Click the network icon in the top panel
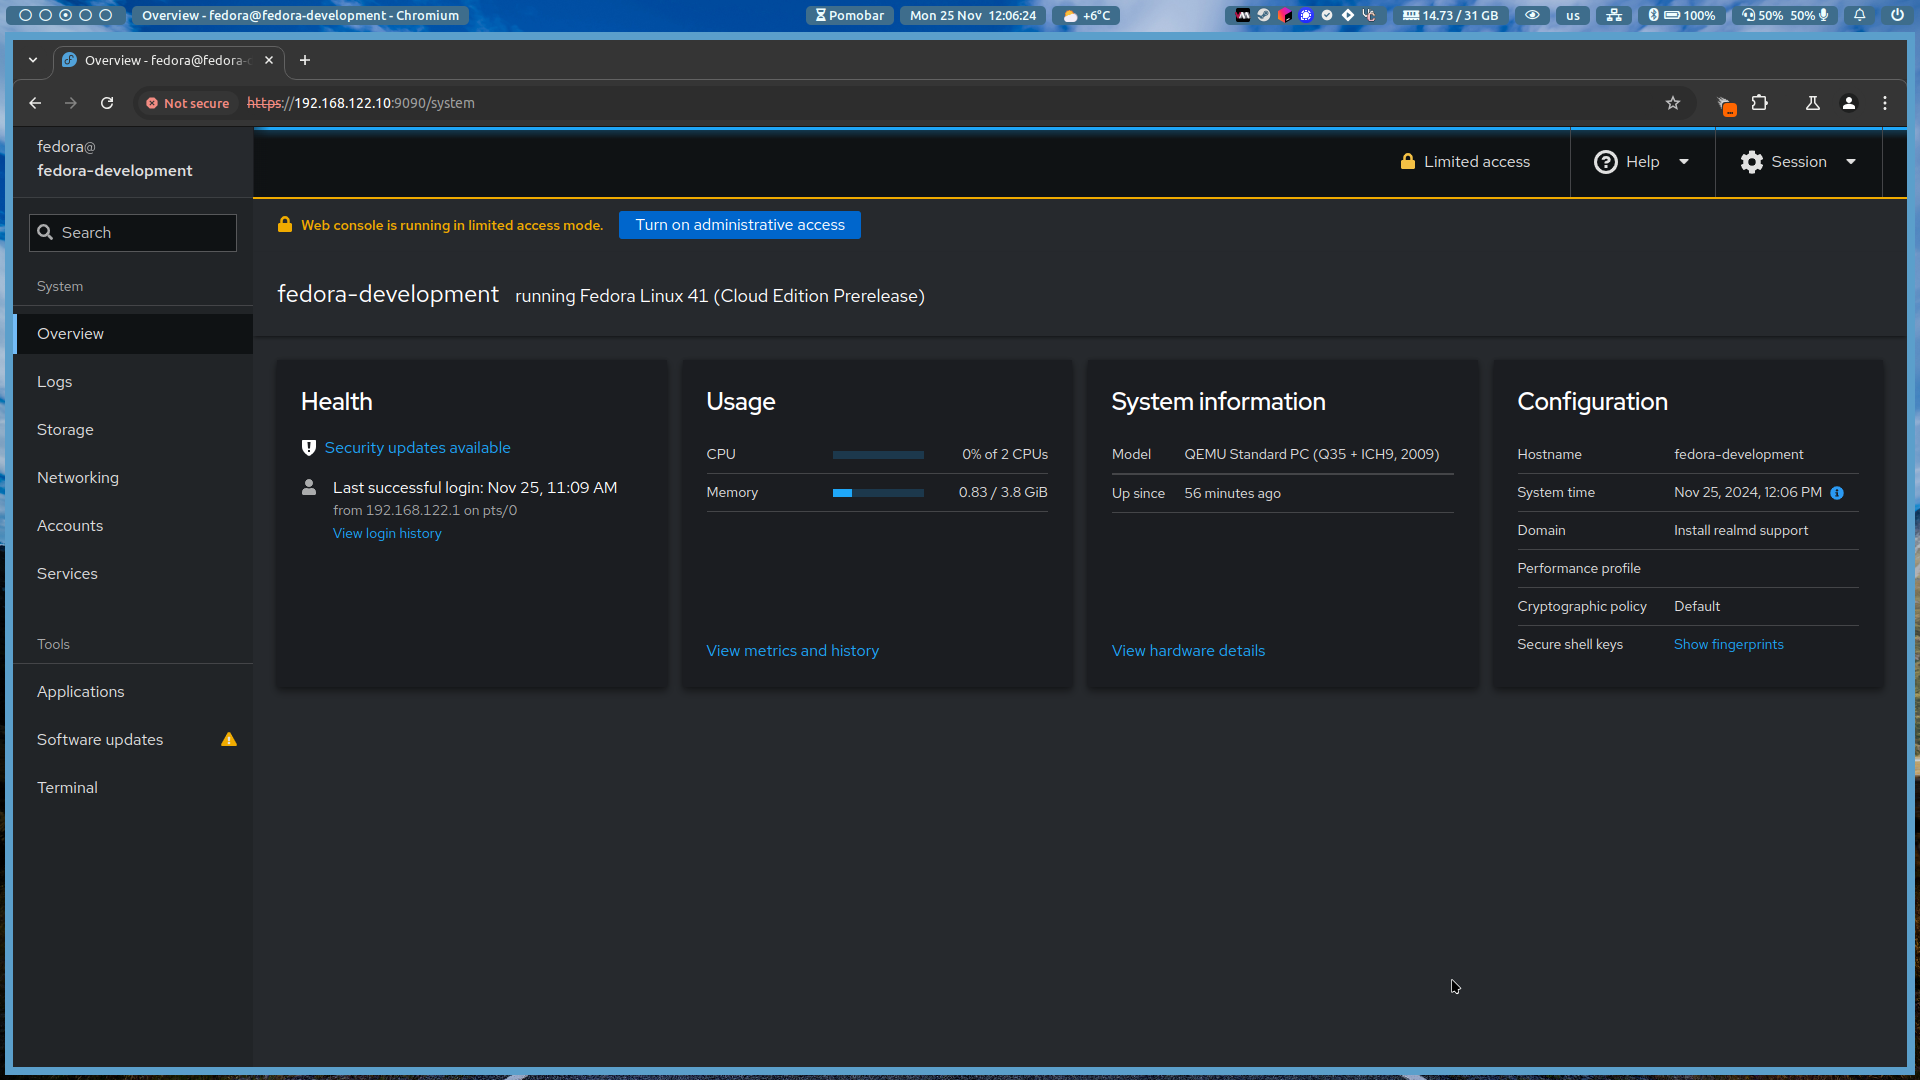The height and width of the screenshot is (1080, 1920). click(1614, 15)
